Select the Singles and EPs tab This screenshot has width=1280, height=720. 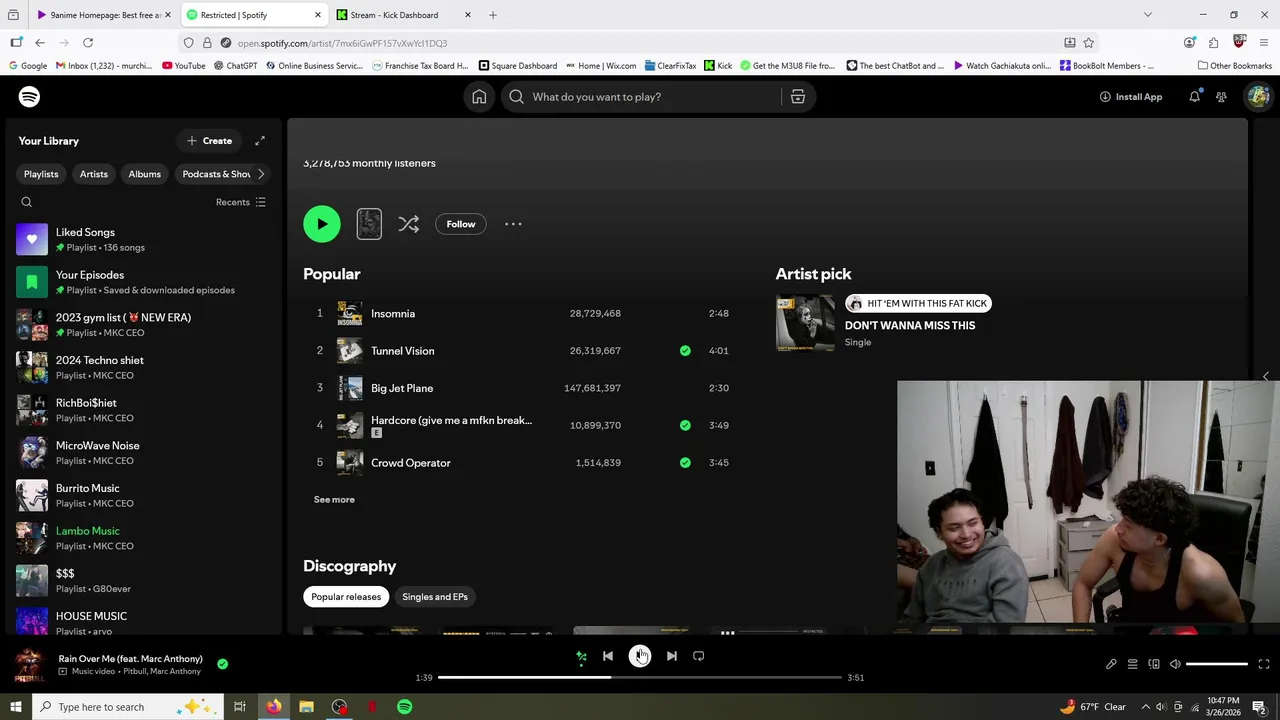click(435, 597)
